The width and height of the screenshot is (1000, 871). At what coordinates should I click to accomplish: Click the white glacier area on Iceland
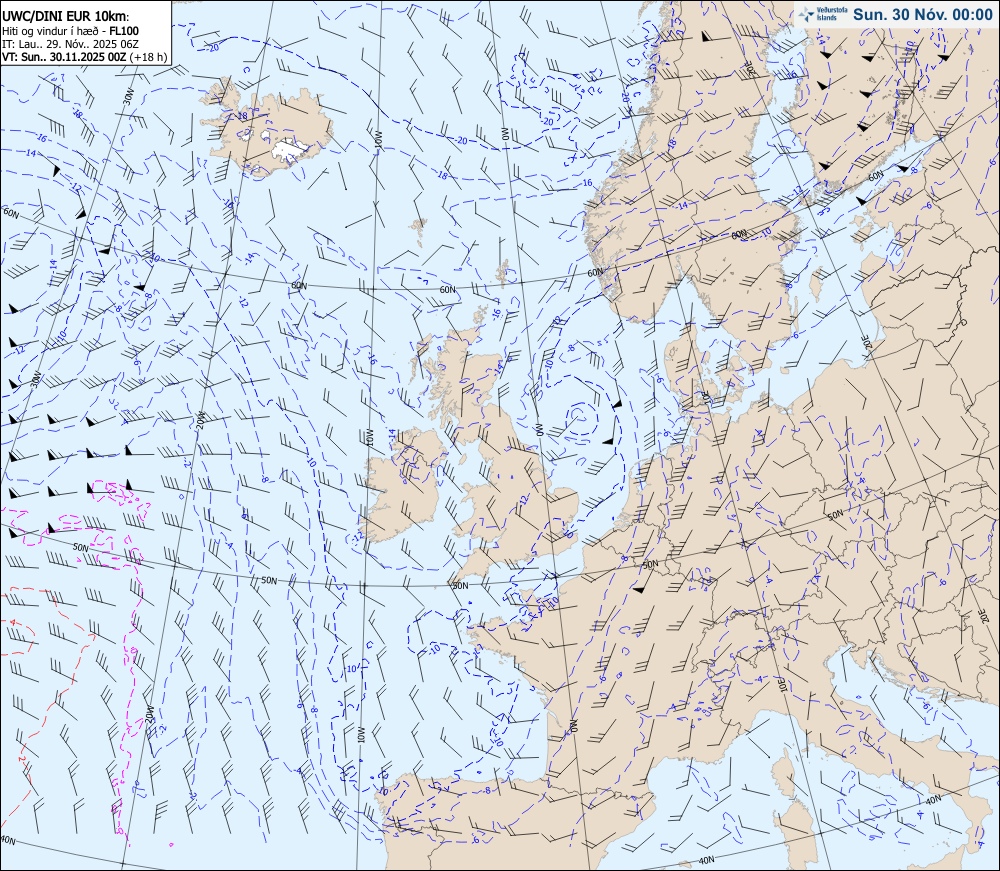(x=290, y=149)
